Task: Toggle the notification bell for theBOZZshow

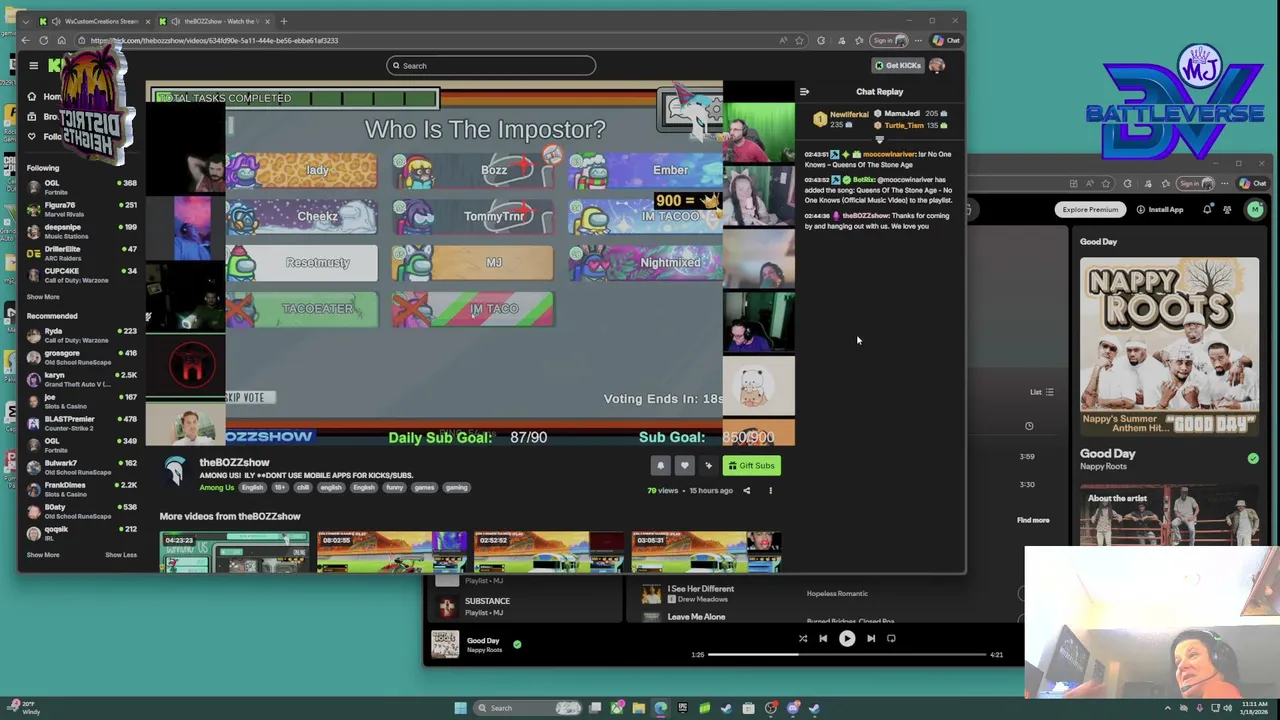Action: coord(660,465)
